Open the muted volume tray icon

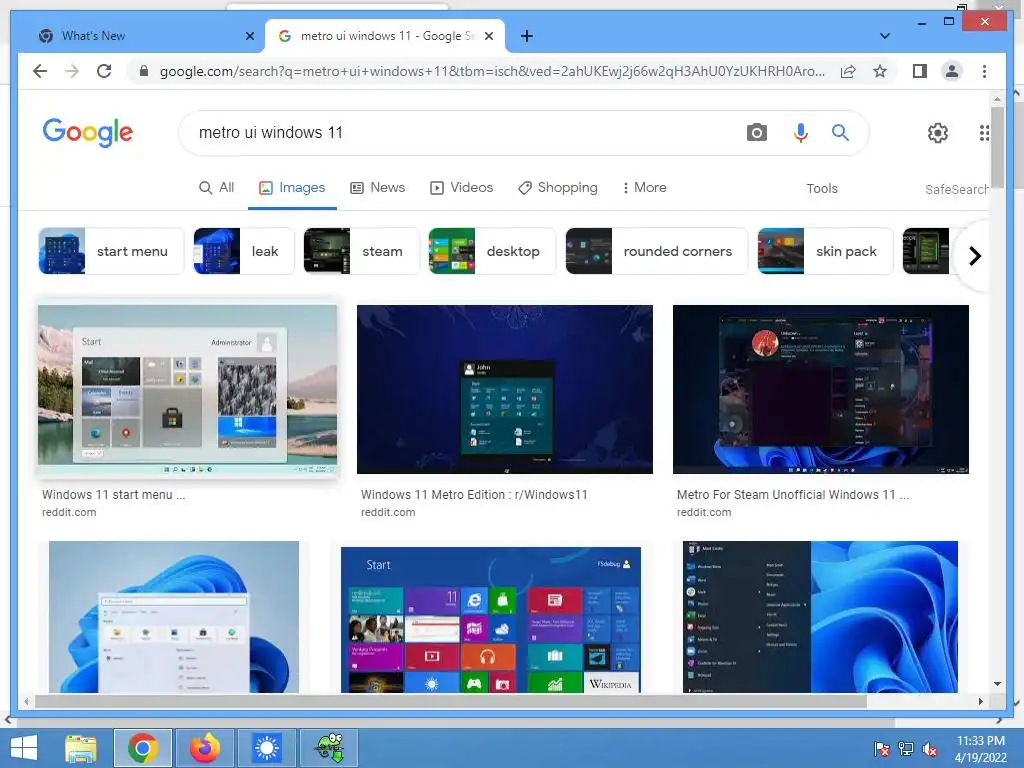[930, 749]
